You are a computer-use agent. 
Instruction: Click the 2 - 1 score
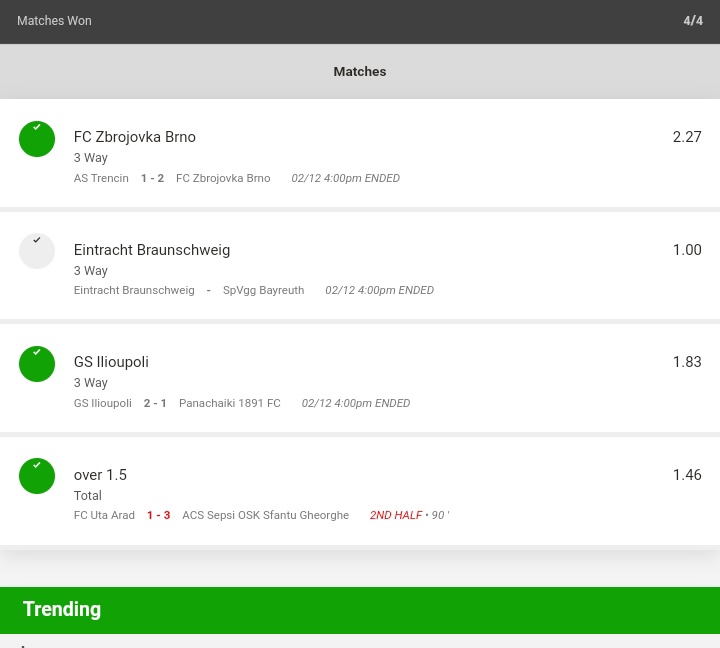tap(155, 403)
